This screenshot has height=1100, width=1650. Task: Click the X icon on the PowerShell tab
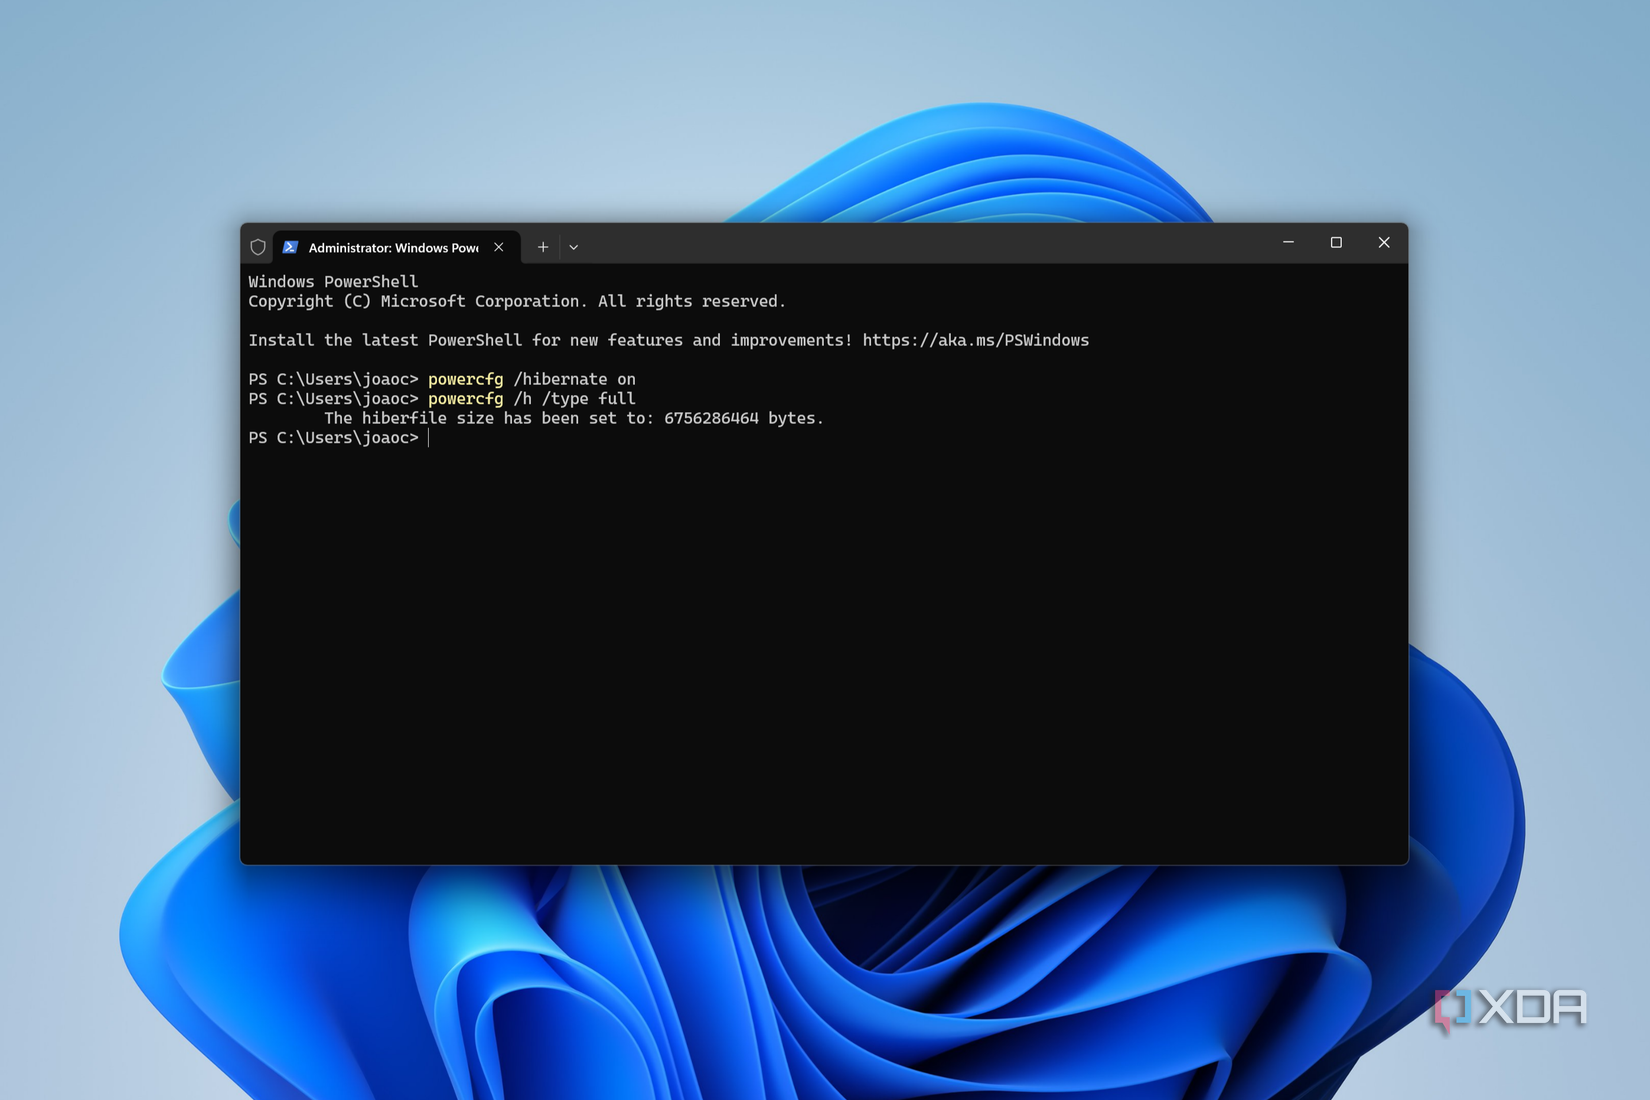[498, 247]
